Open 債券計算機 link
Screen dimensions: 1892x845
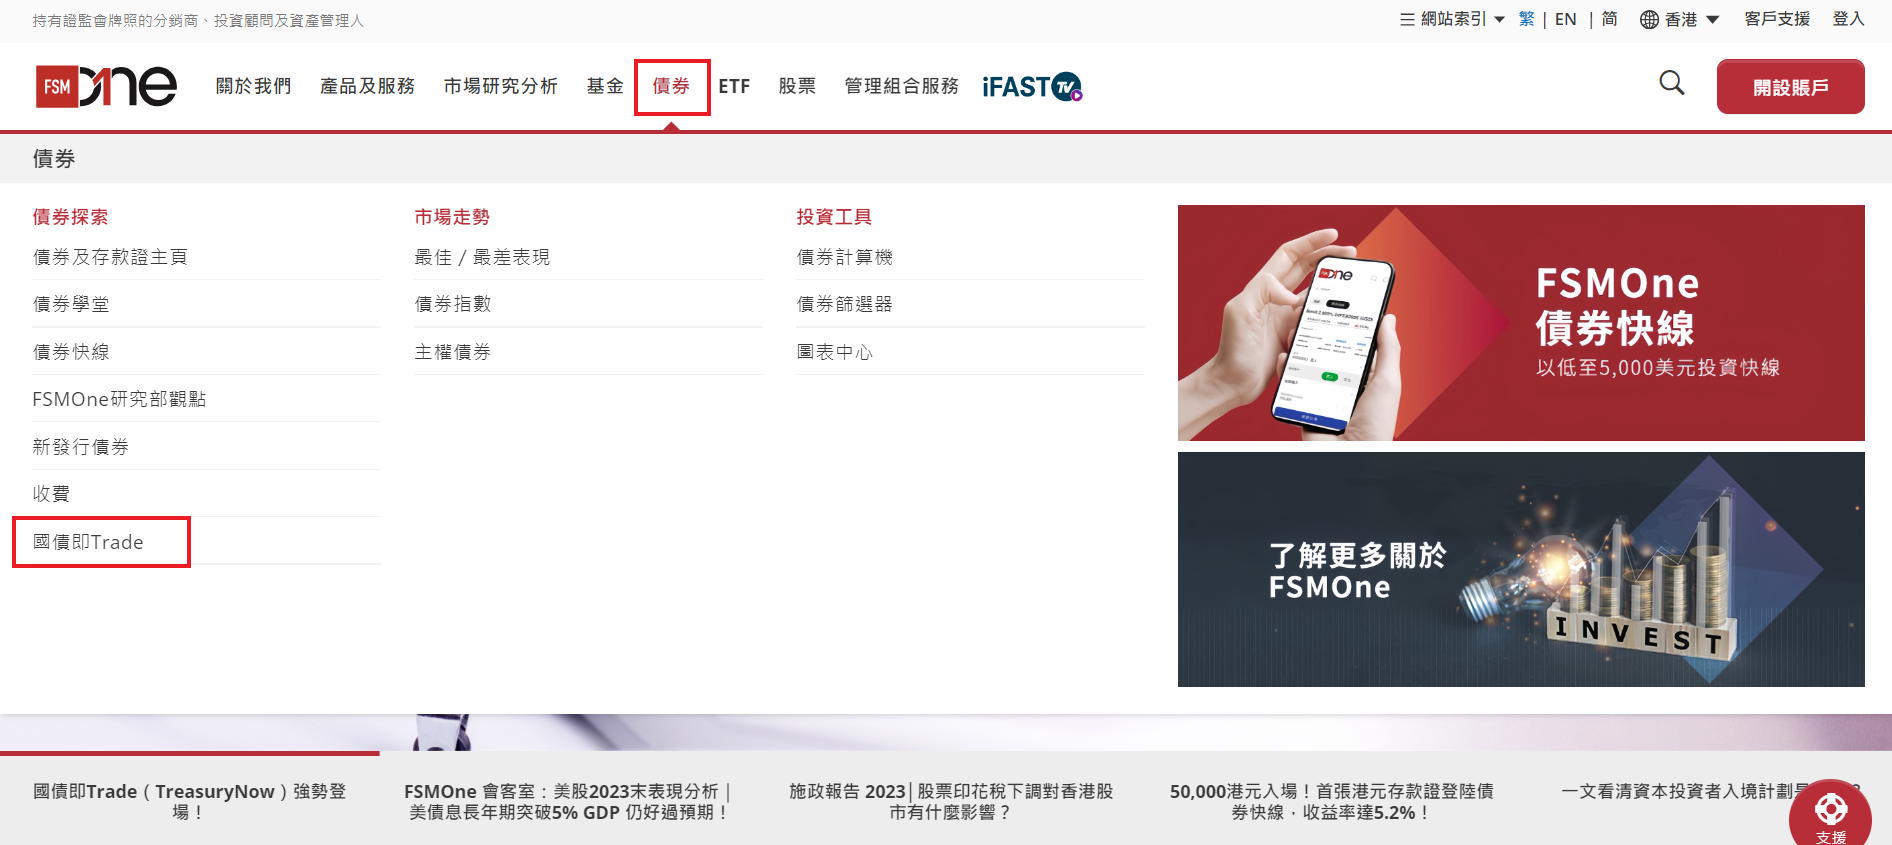(x=845, y=257)
